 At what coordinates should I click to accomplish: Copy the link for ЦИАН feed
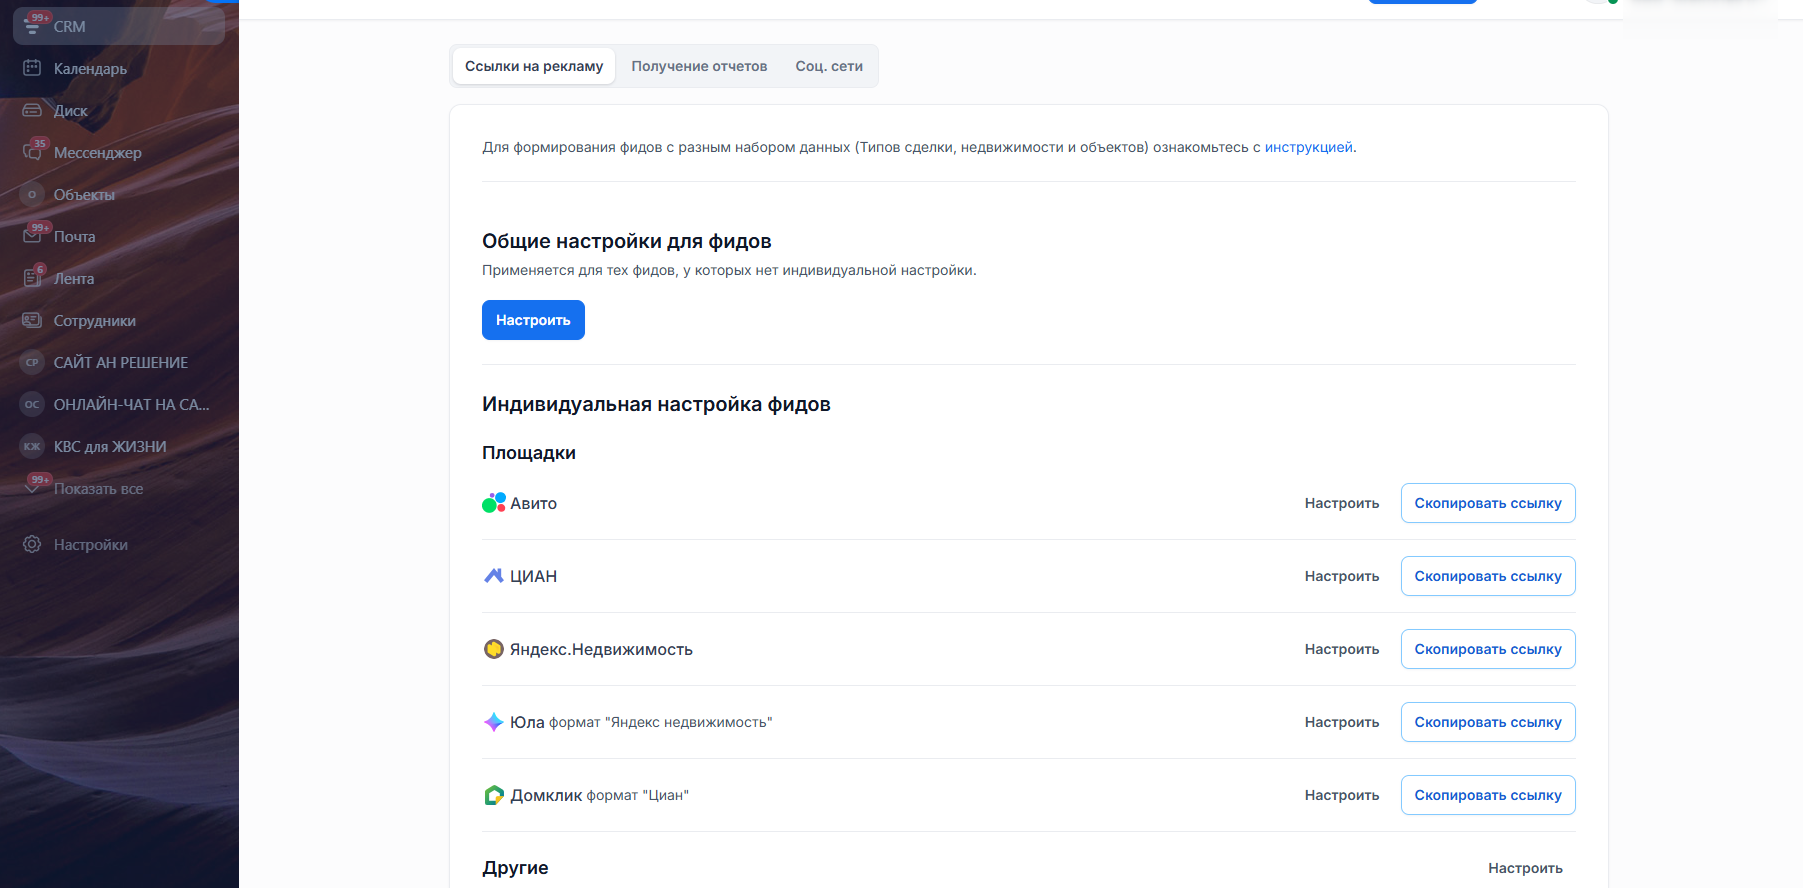tap(1487, 576)
